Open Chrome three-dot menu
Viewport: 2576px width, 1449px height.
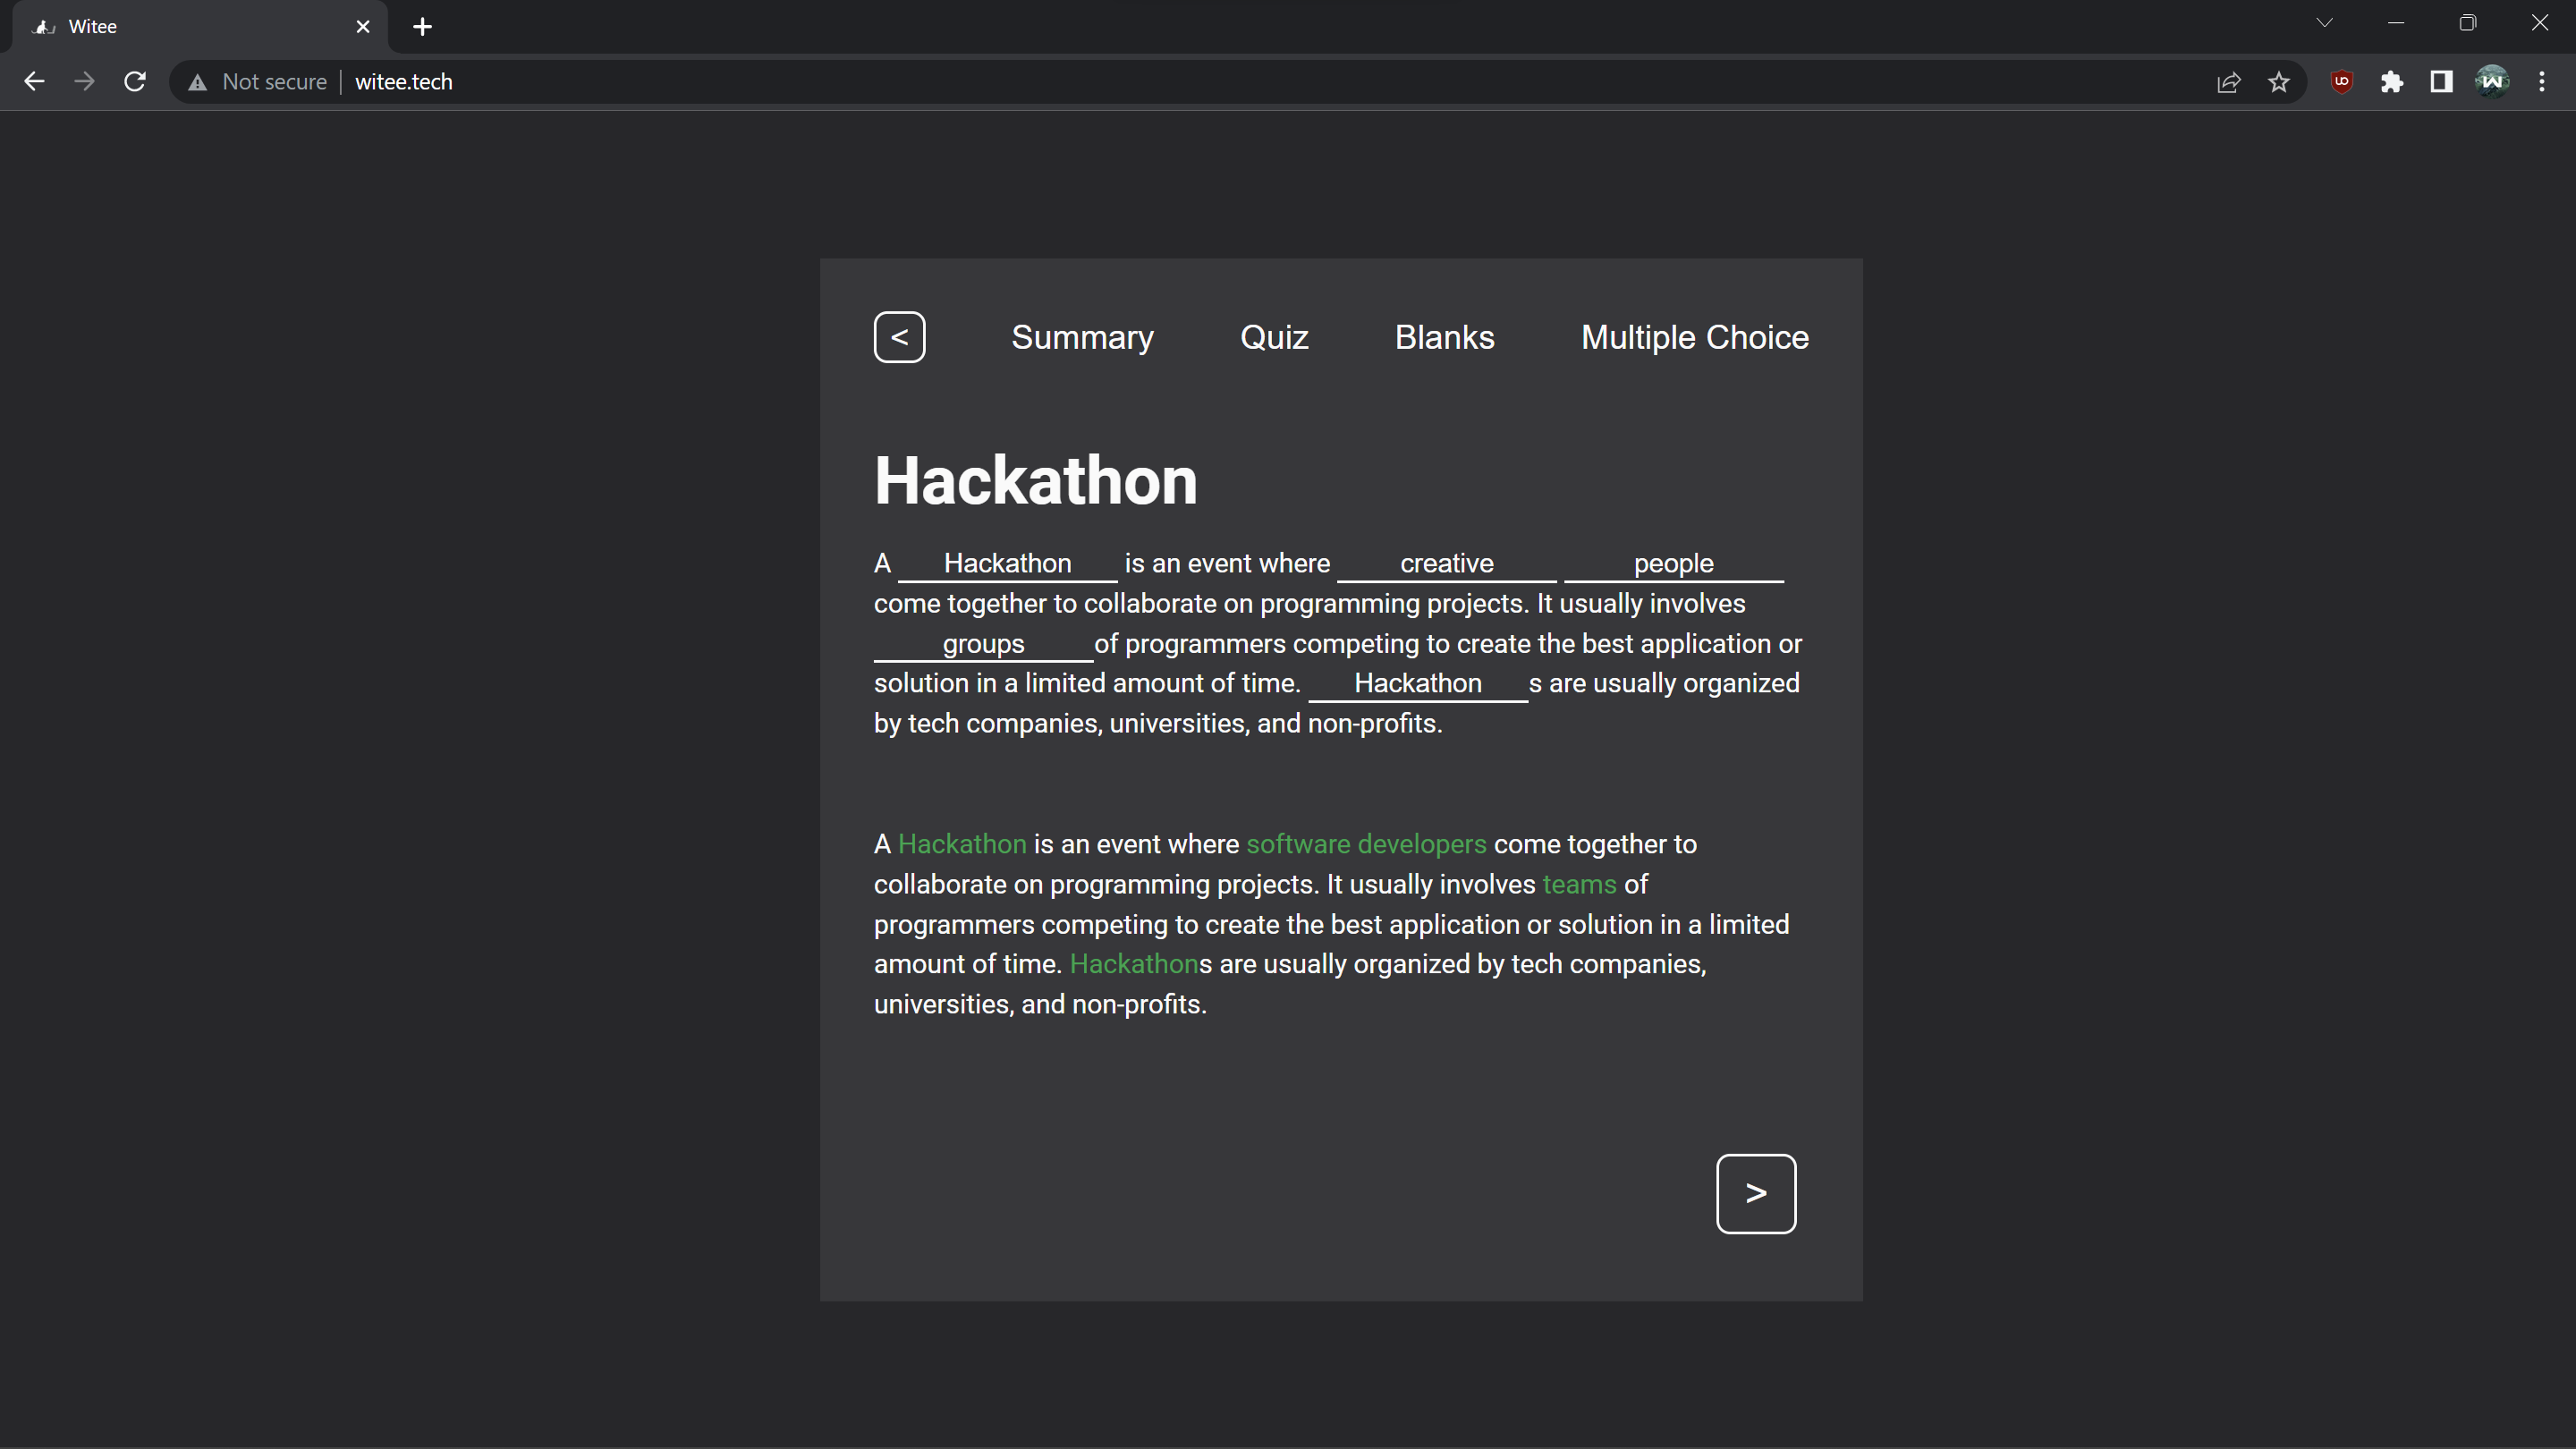pos(2541,82)
